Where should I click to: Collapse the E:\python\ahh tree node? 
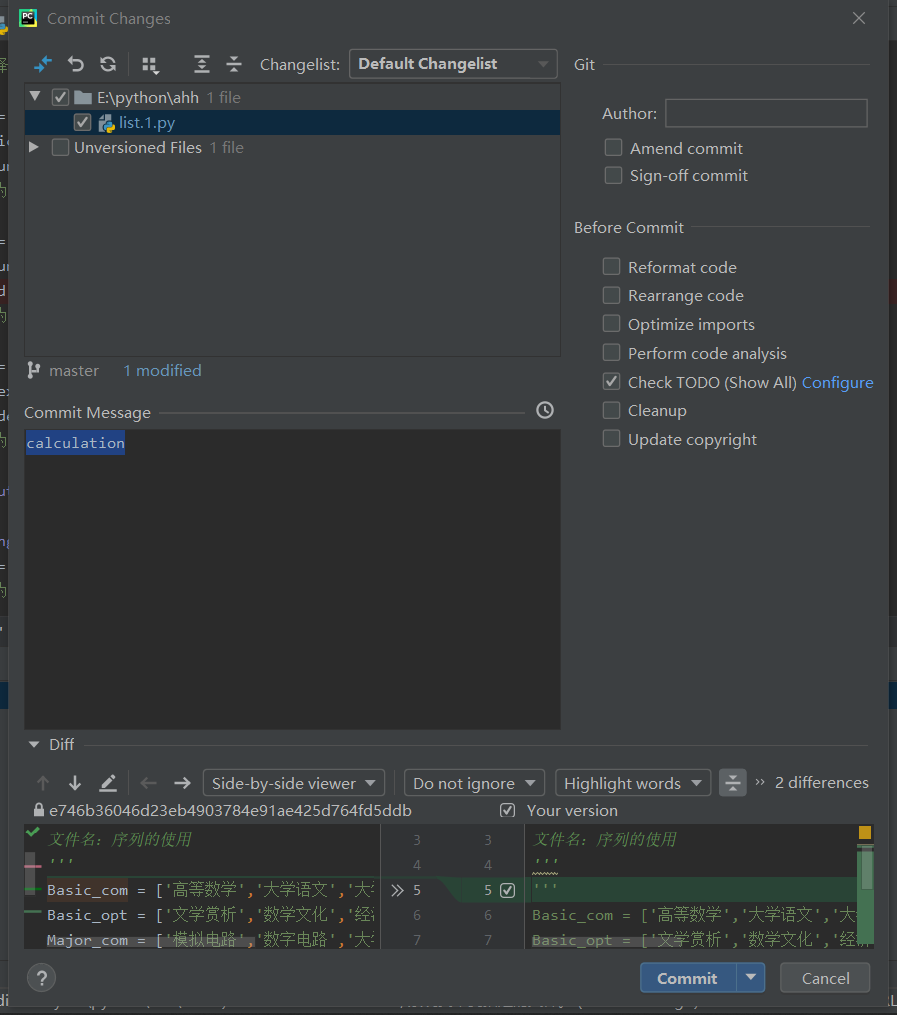point(36,97)
